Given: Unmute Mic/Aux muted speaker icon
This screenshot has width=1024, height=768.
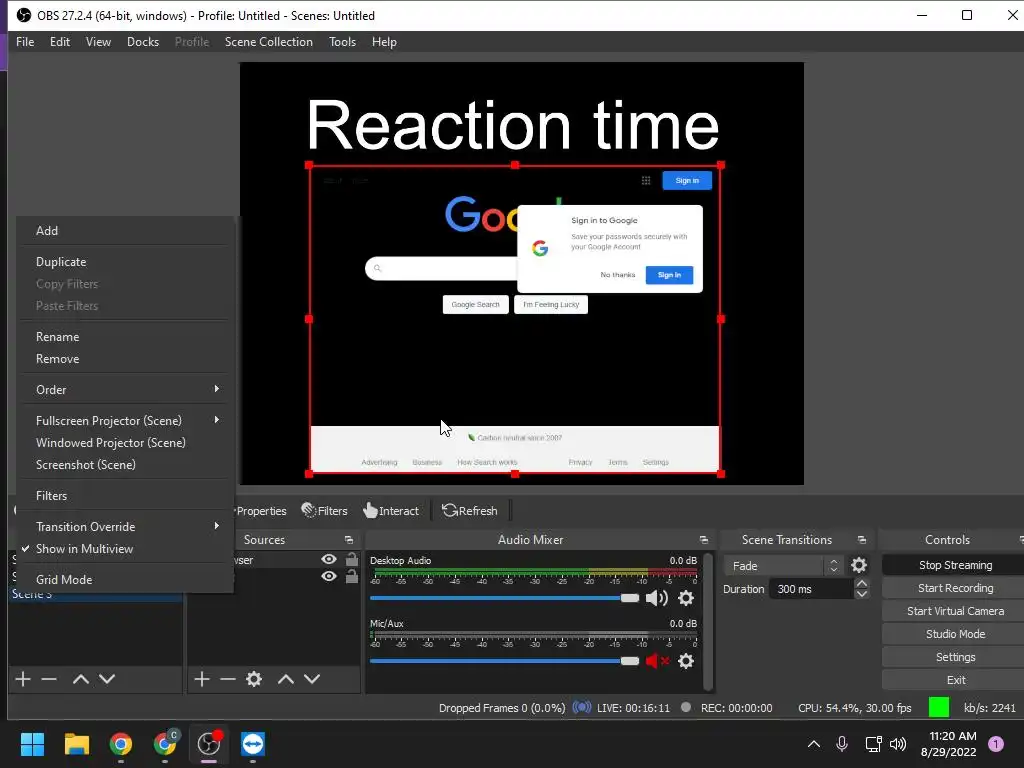Looking at the screenshot, I should [657, 661].
